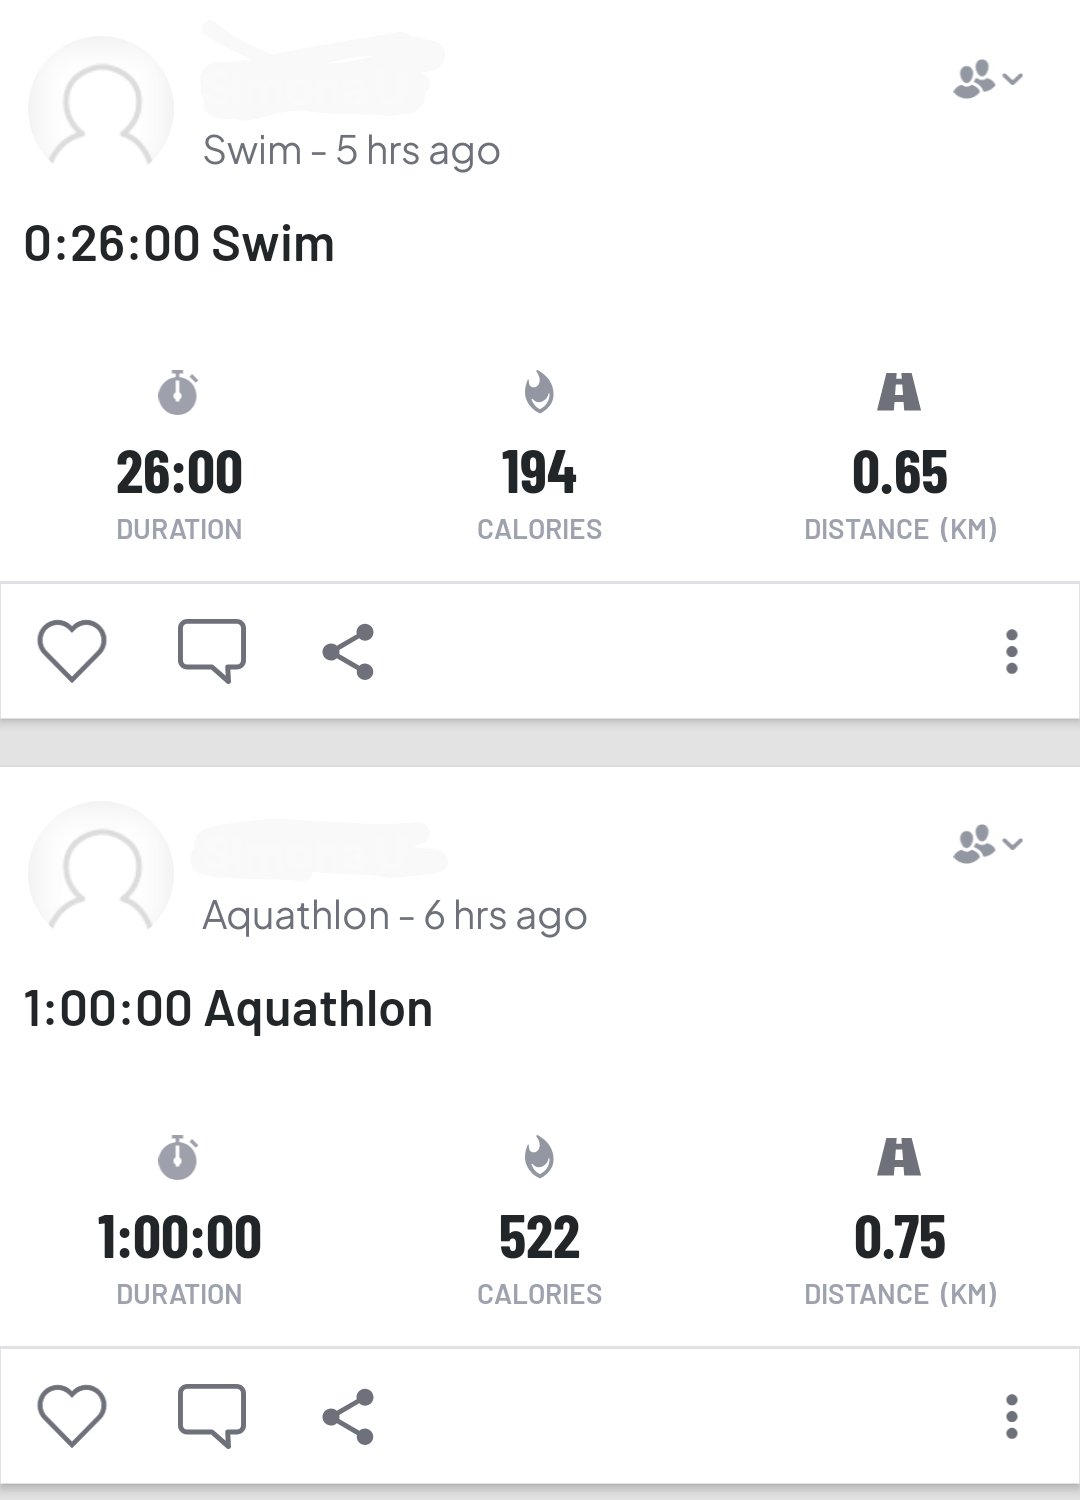
Task: Open more options for Aquathlon post
Action: click(x=1012, y=1417)
